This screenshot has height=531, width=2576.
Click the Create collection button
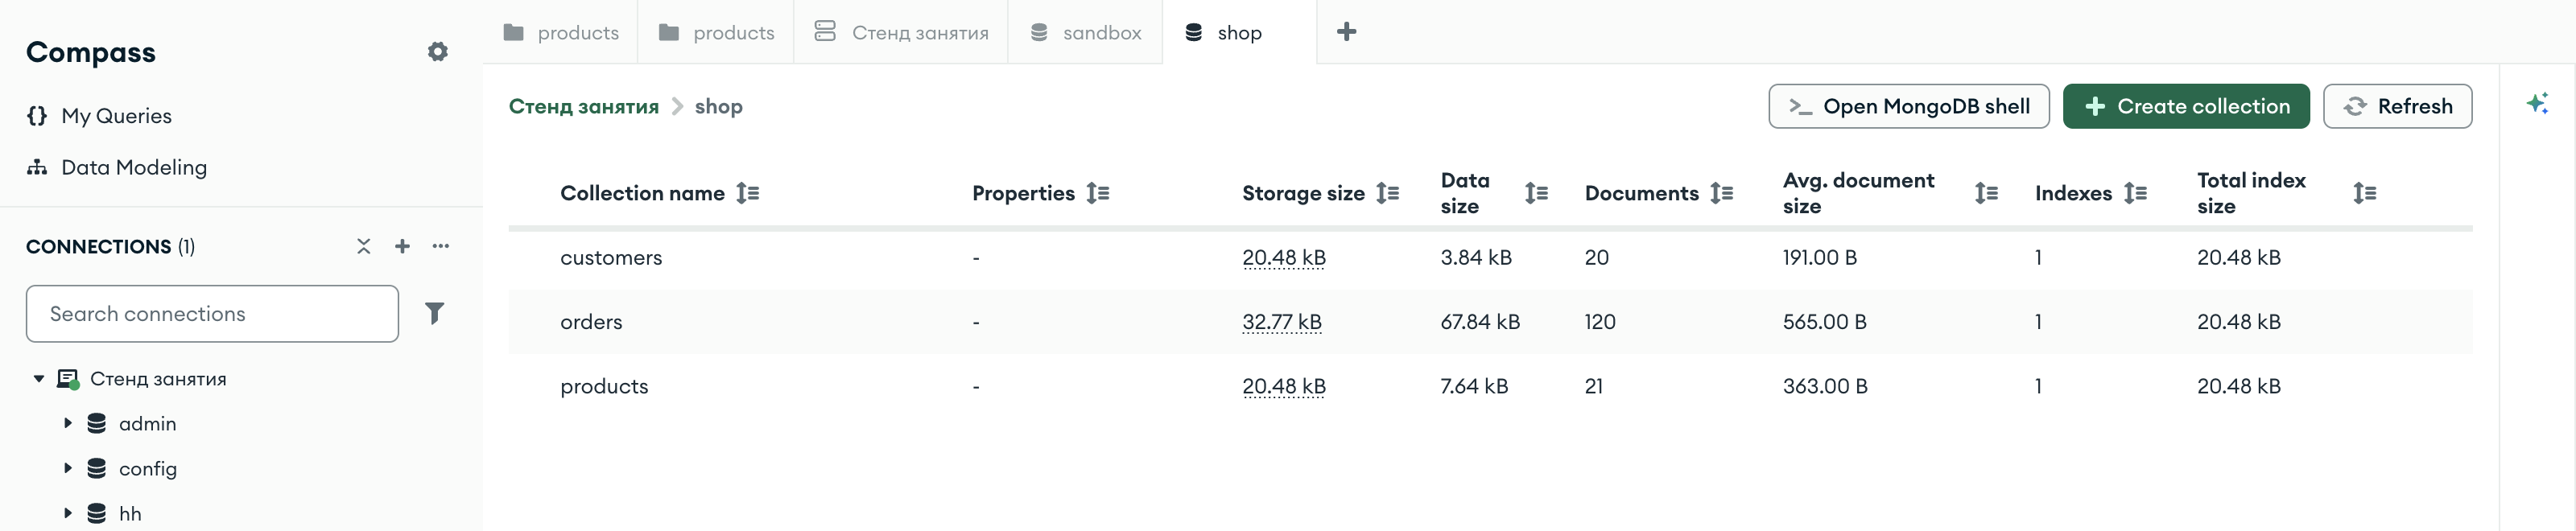pyautogui.click(x=2186, y=106)
